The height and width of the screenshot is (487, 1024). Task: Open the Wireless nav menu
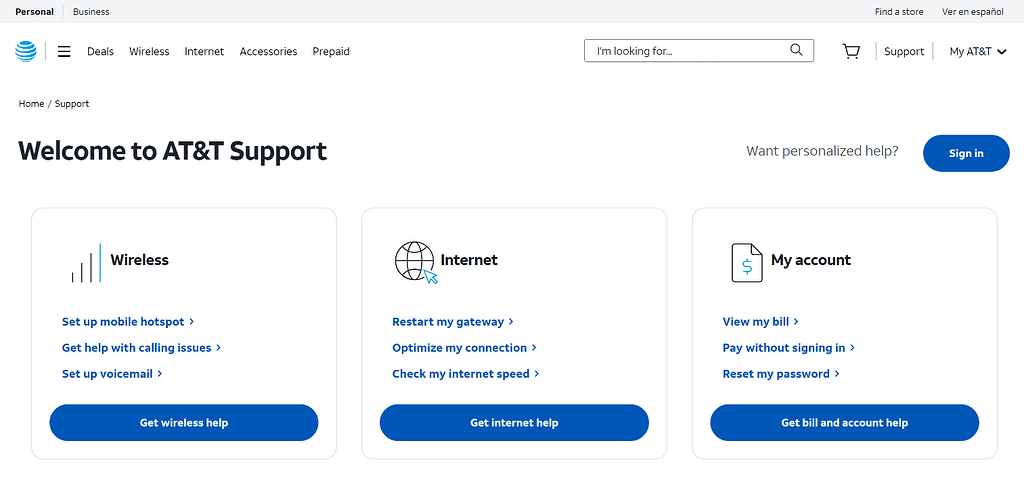(x=149, y=52)
